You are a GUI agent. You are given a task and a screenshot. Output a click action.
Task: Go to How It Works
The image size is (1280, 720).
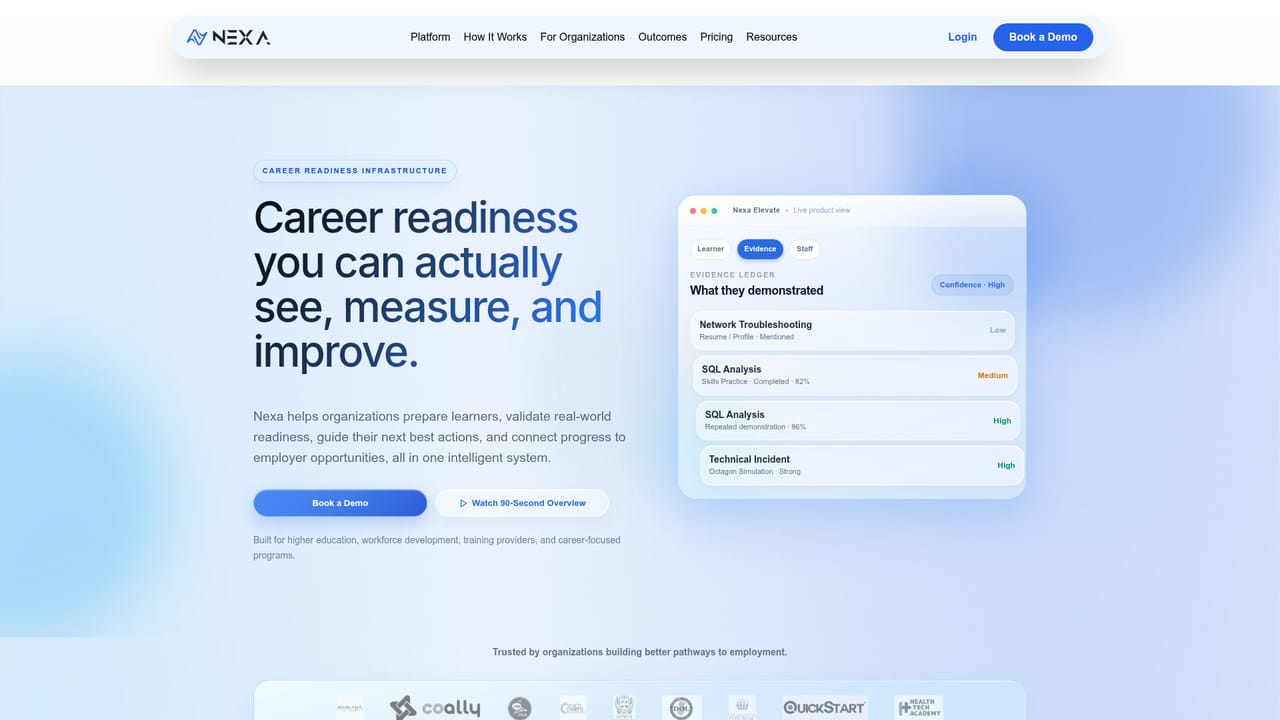(x=495, y=37)
